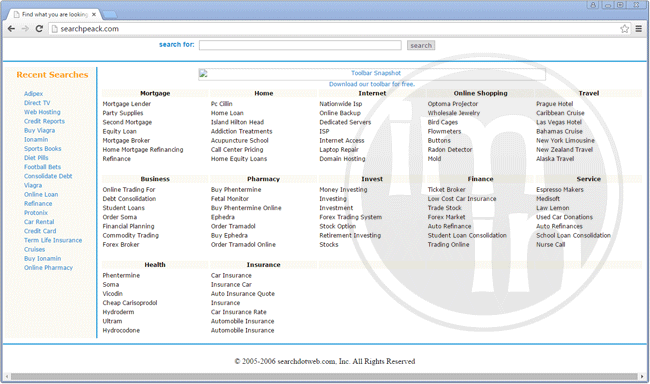Image resolution: width=650 pixels, height=384 pixels.
Task: Open the Cruises recent search
Action: pos(34,249)
